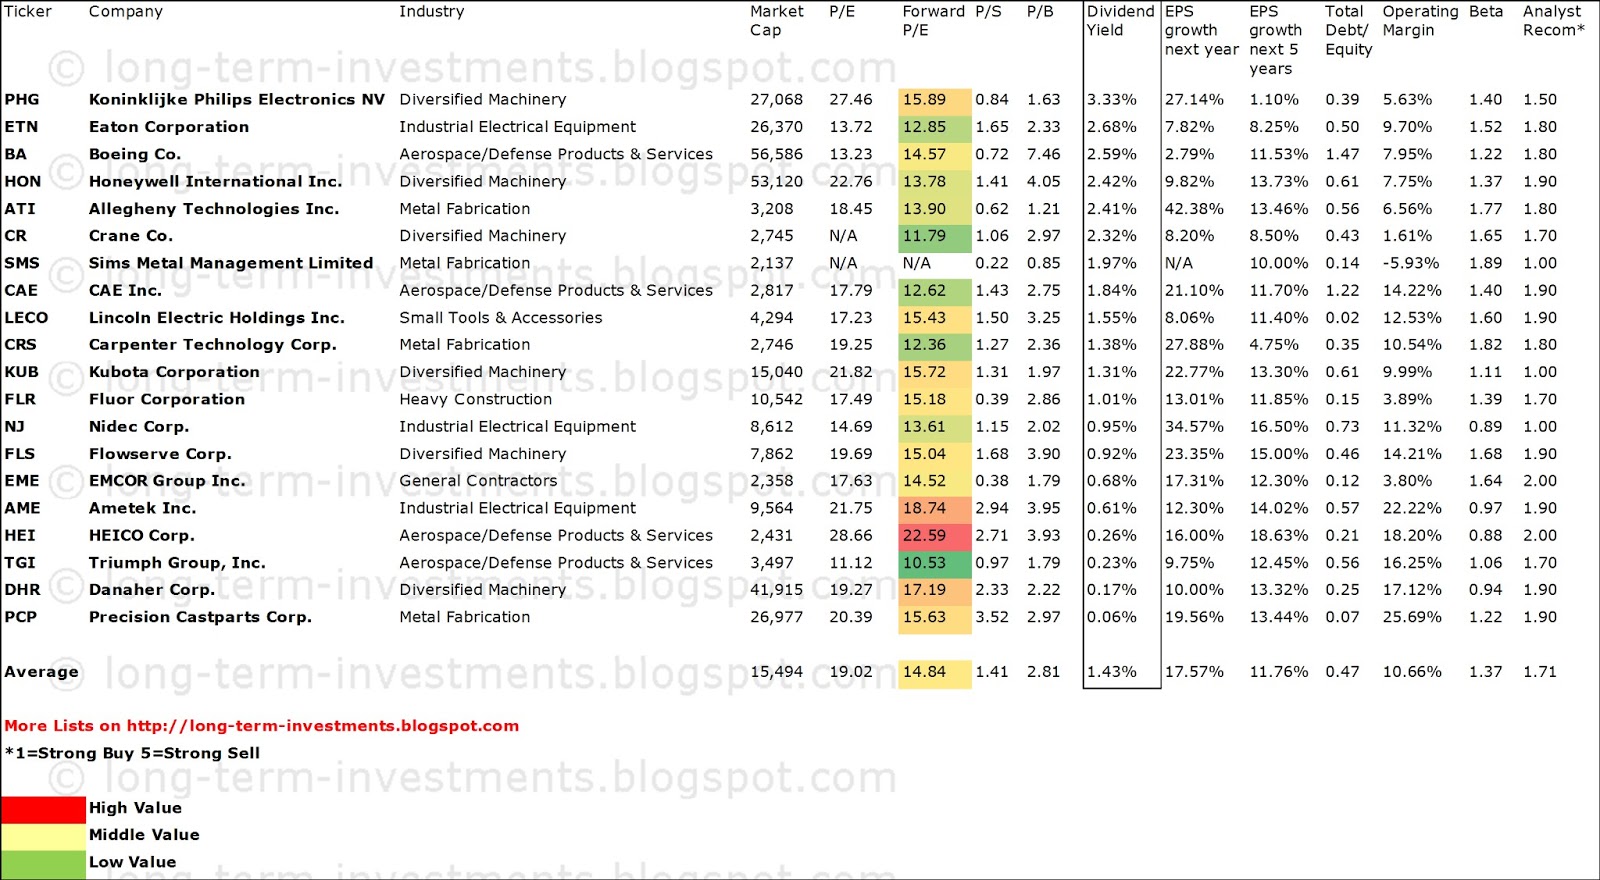The image size is (1600, 880).
Task: Click Crane's 11.79 Forward P/E cell
Action: pyautogui.click(x=935, y=236)
